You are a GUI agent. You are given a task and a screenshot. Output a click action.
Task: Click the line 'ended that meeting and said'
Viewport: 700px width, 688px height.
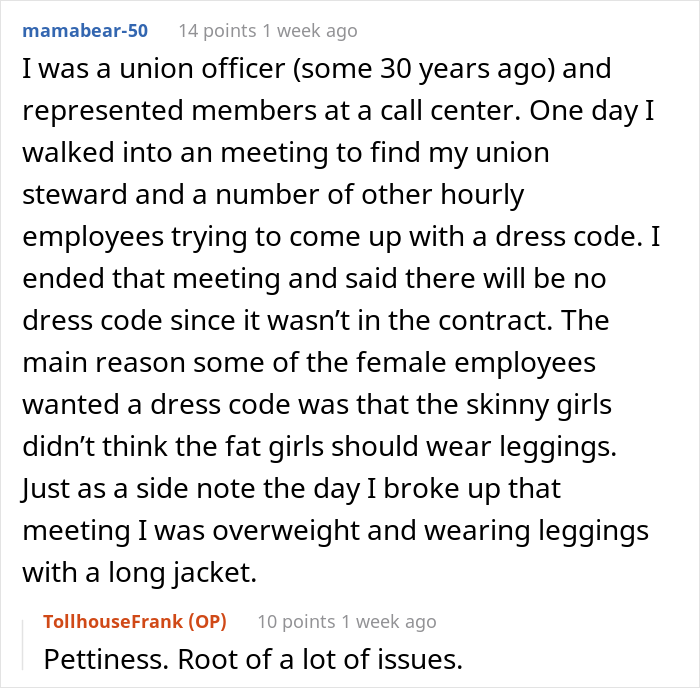coord(314,279)
